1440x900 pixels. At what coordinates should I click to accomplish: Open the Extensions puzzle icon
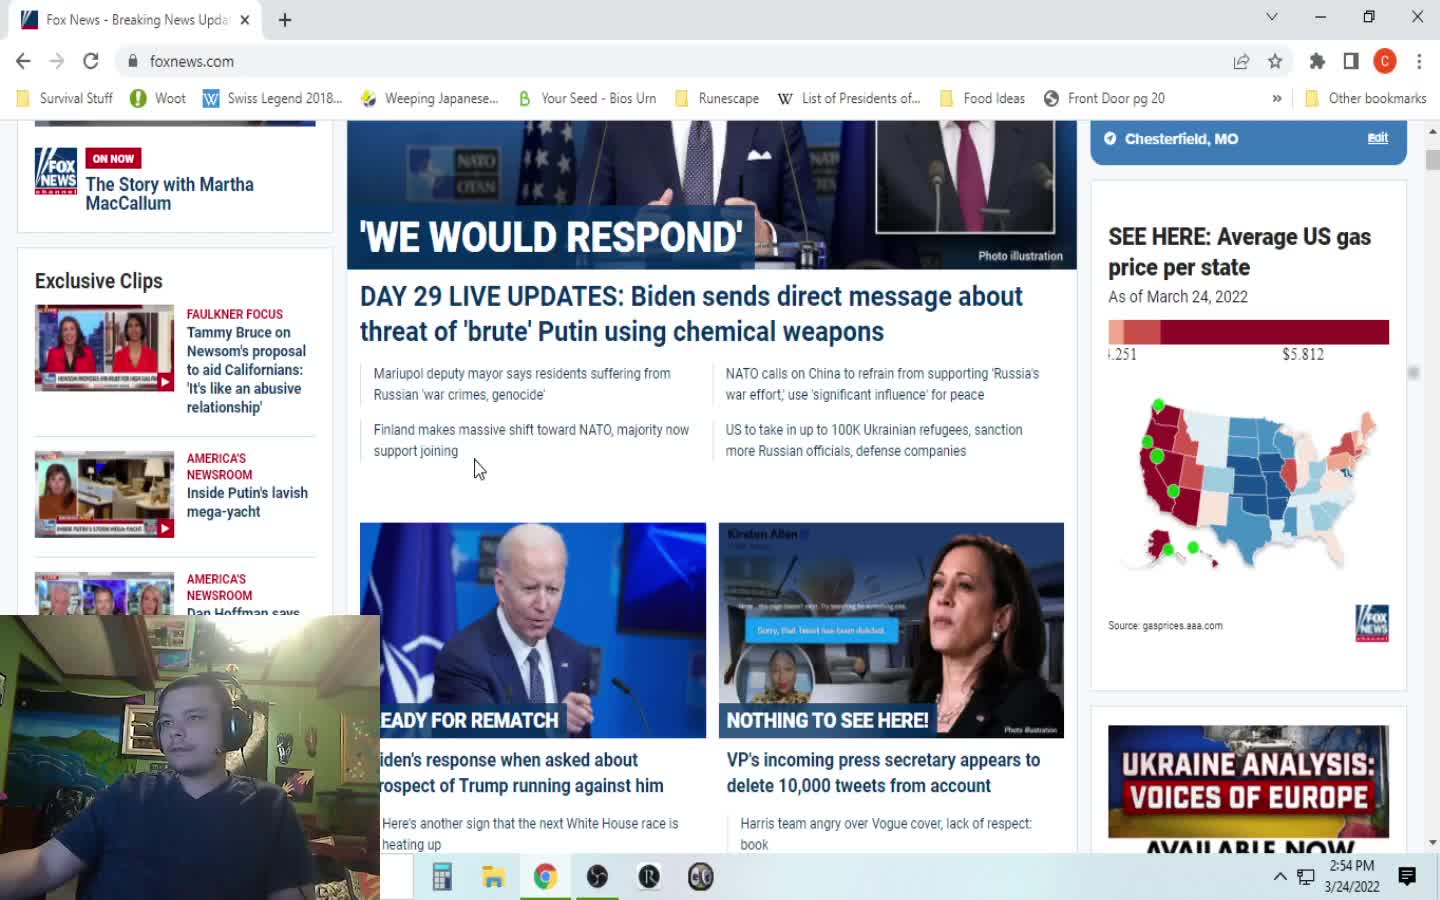[x=1317, y=61]
